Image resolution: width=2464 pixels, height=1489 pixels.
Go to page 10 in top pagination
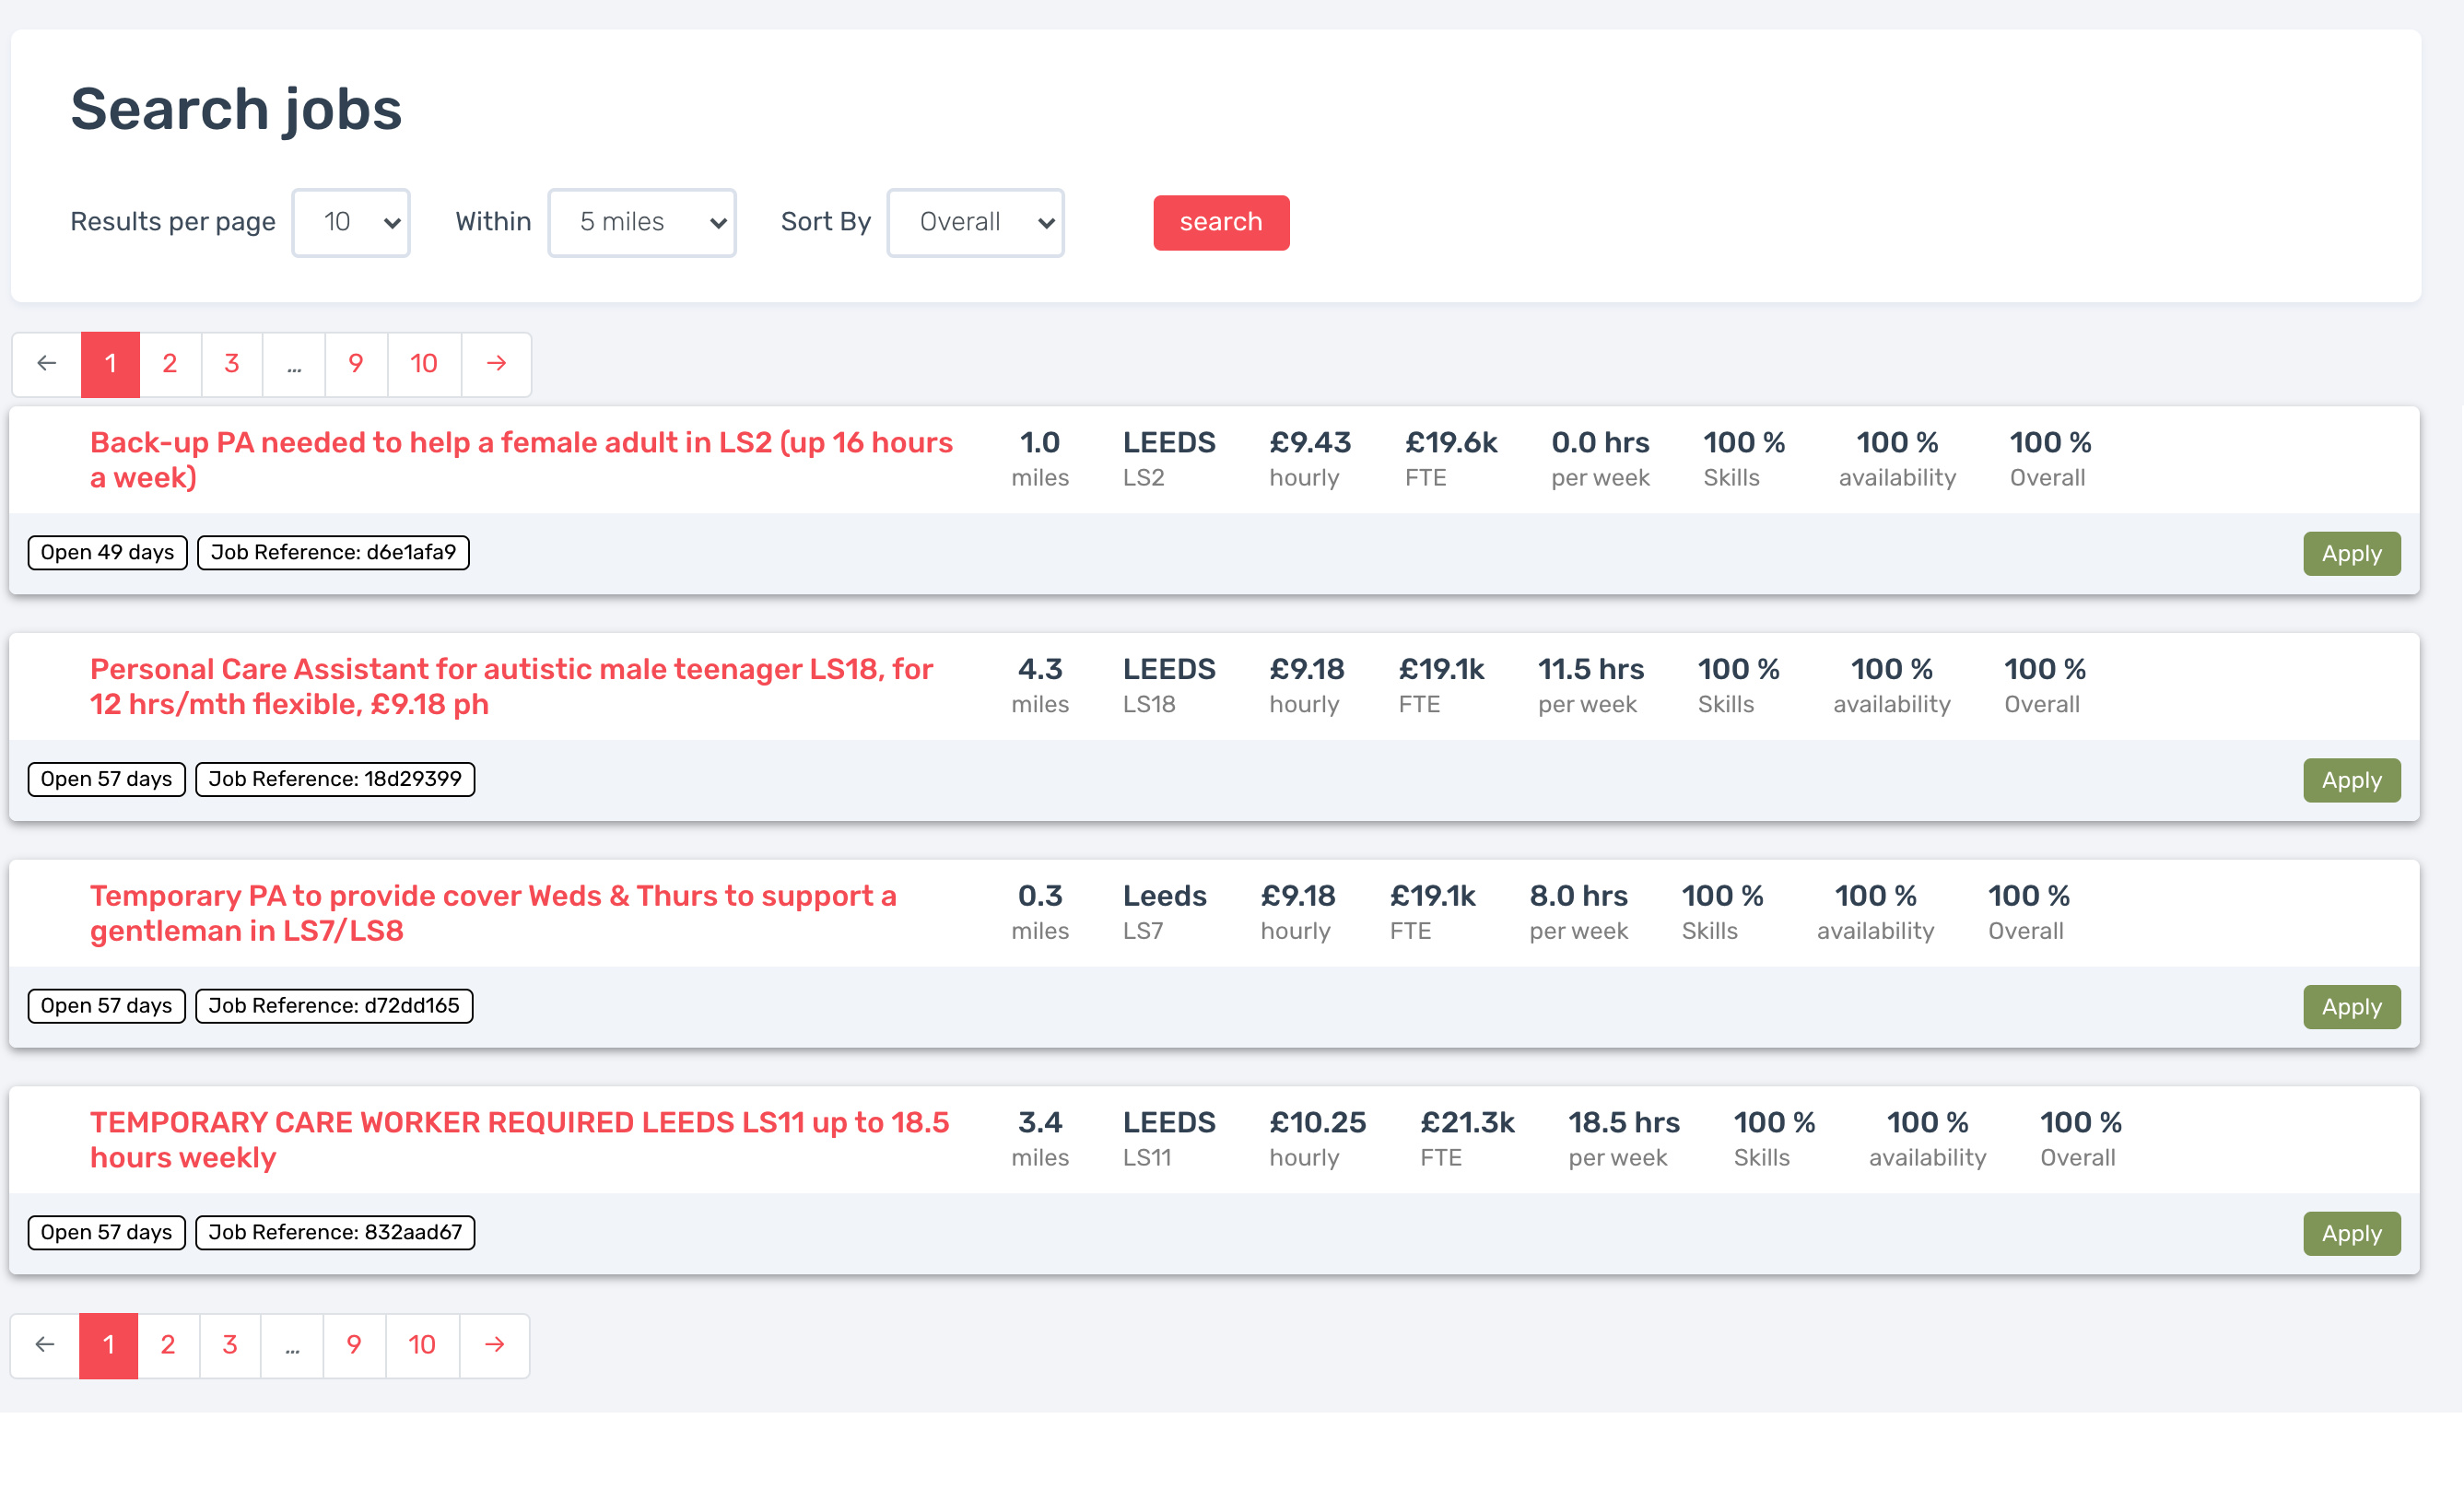pyautogui.click(x=424, y=363)
